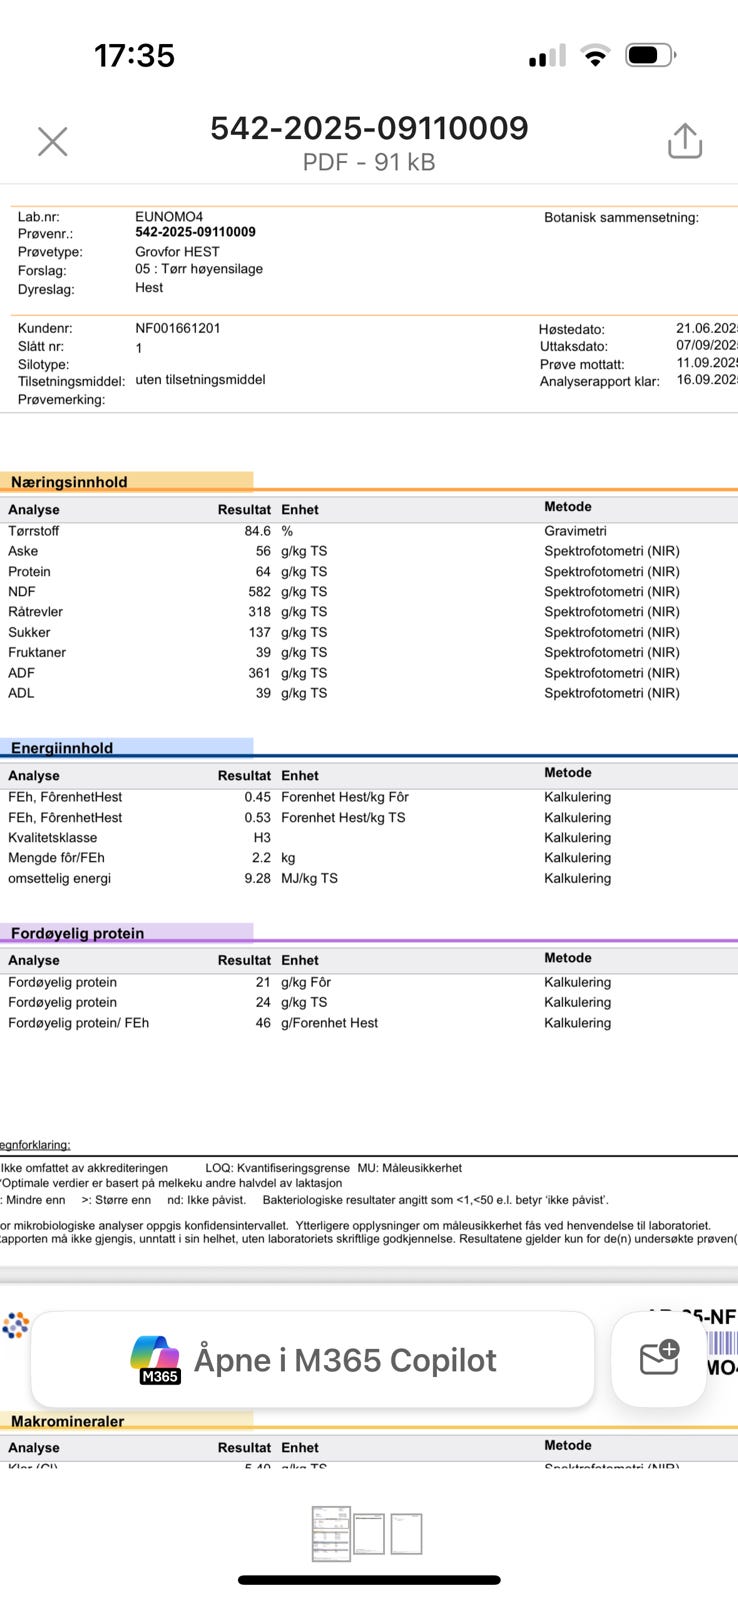The width and height of the screenshot is (738, 1600).
Task: Jump to the second page thumbnail
Action: 369,1533
